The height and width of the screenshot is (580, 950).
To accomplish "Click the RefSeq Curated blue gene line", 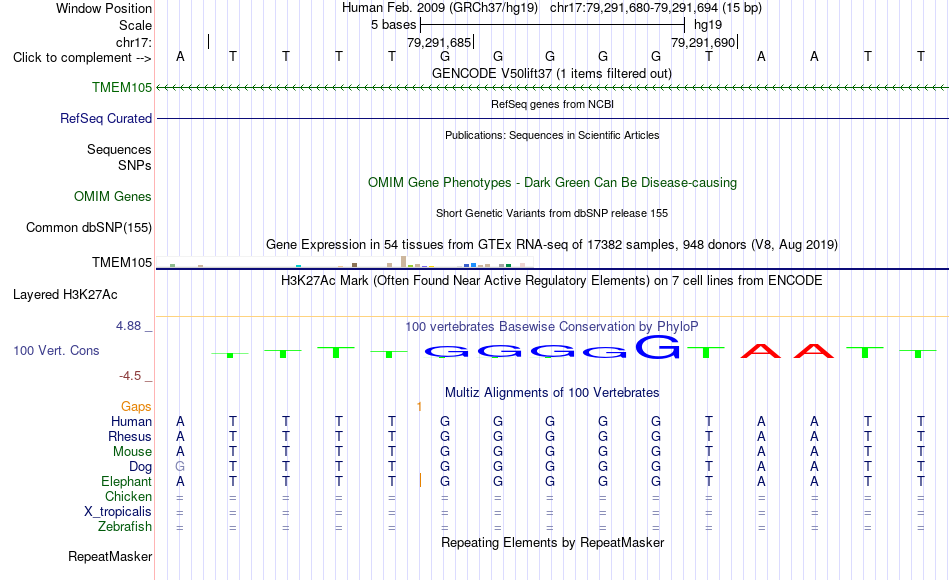I will coord(553,119).
